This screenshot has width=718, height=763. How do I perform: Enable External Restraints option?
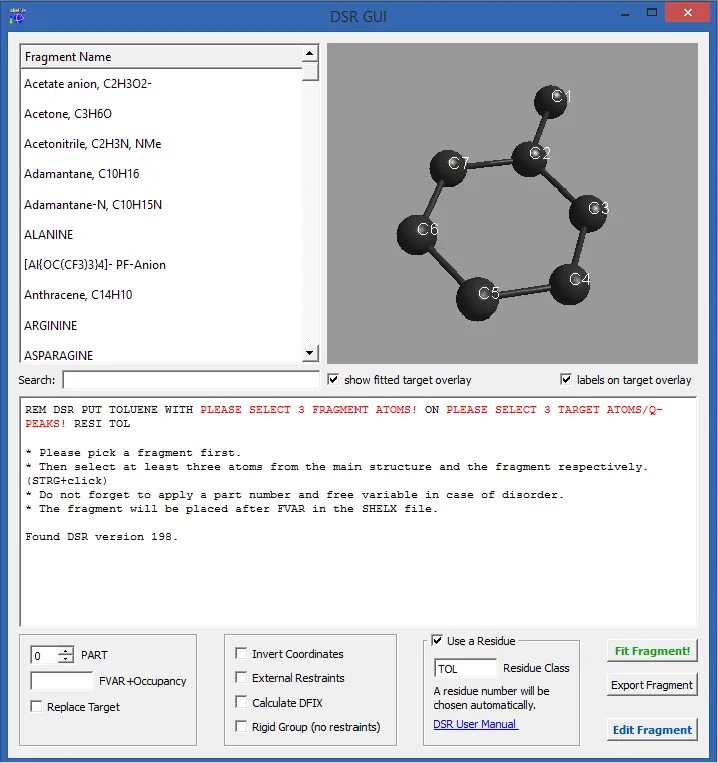click(x=241, y=677)
